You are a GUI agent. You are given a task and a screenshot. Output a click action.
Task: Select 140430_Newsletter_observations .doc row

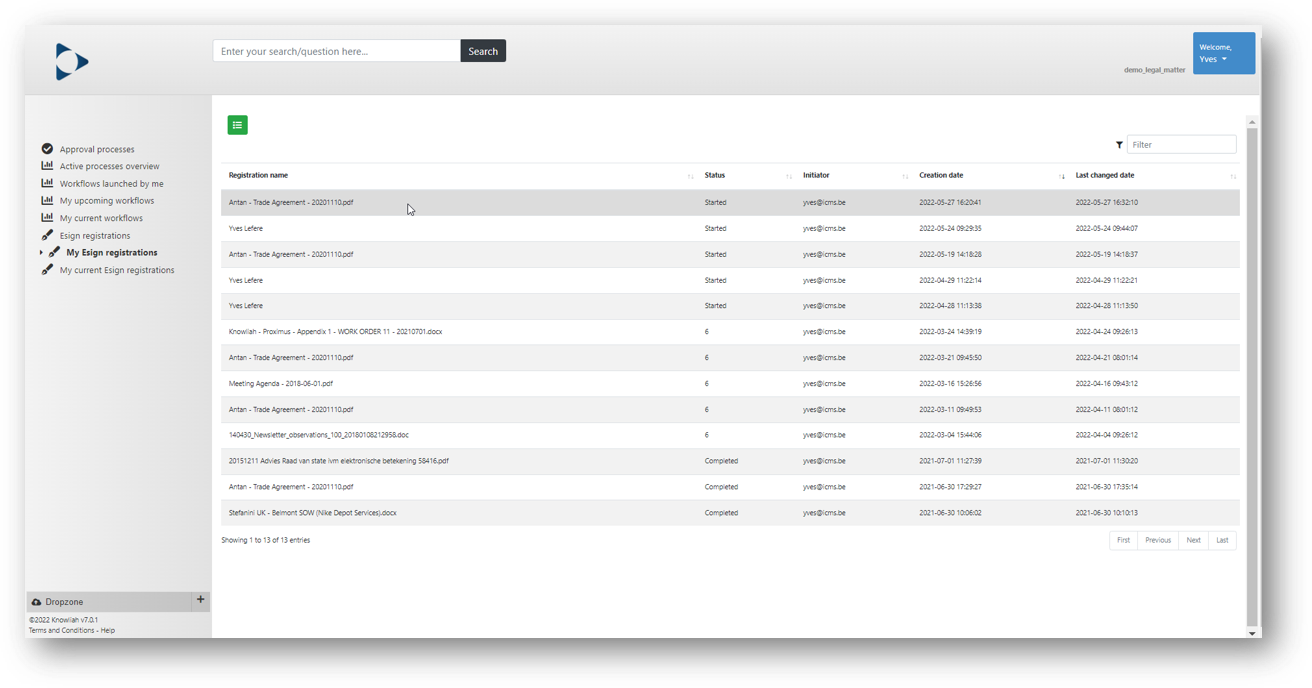click(730, 435)
